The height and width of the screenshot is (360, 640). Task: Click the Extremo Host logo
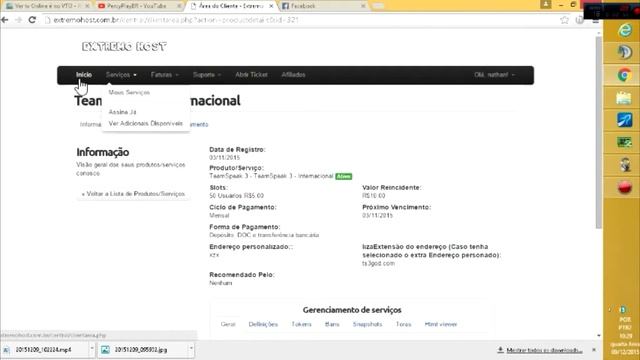124,47
